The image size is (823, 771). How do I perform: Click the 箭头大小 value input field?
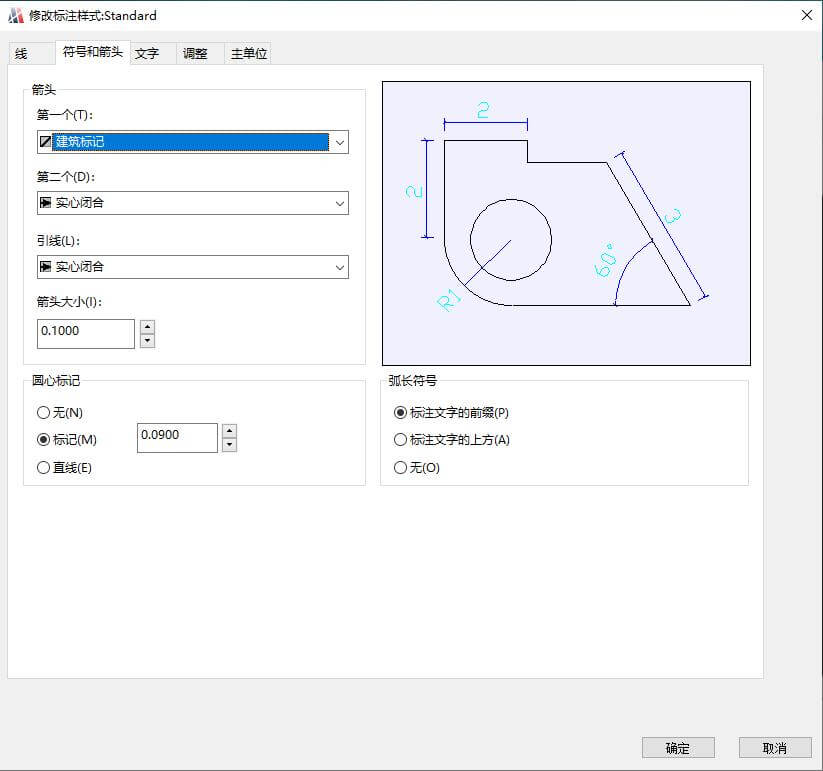point(85,333)
